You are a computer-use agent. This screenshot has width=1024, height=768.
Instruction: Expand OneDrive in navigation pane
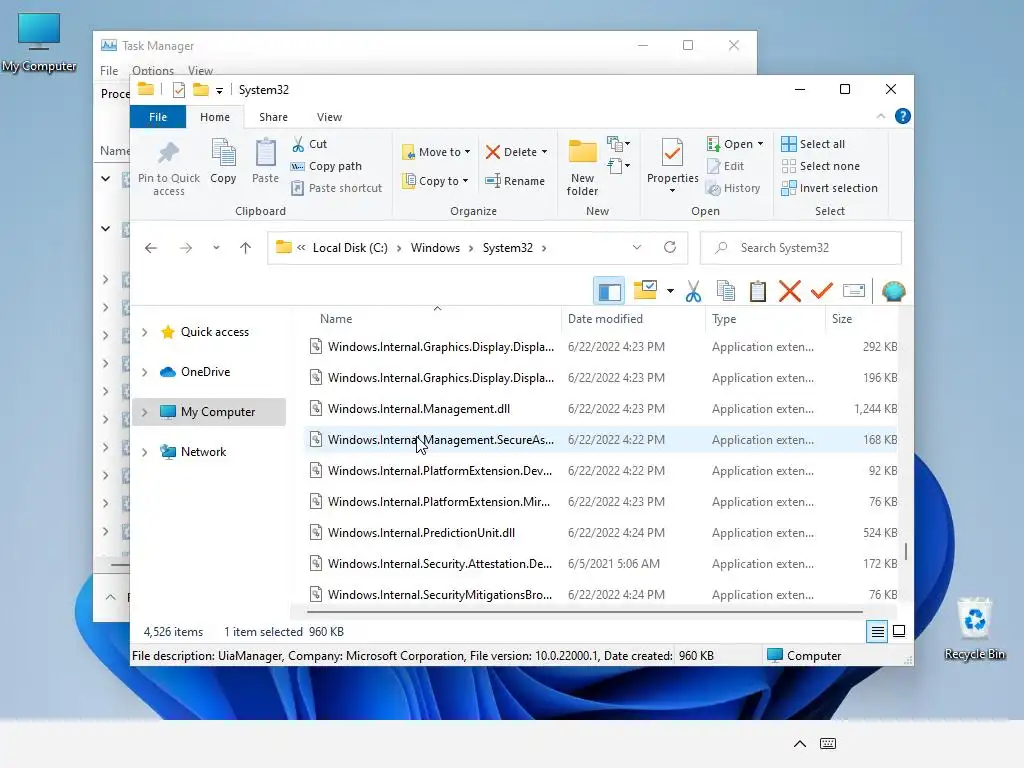[145, 372]
